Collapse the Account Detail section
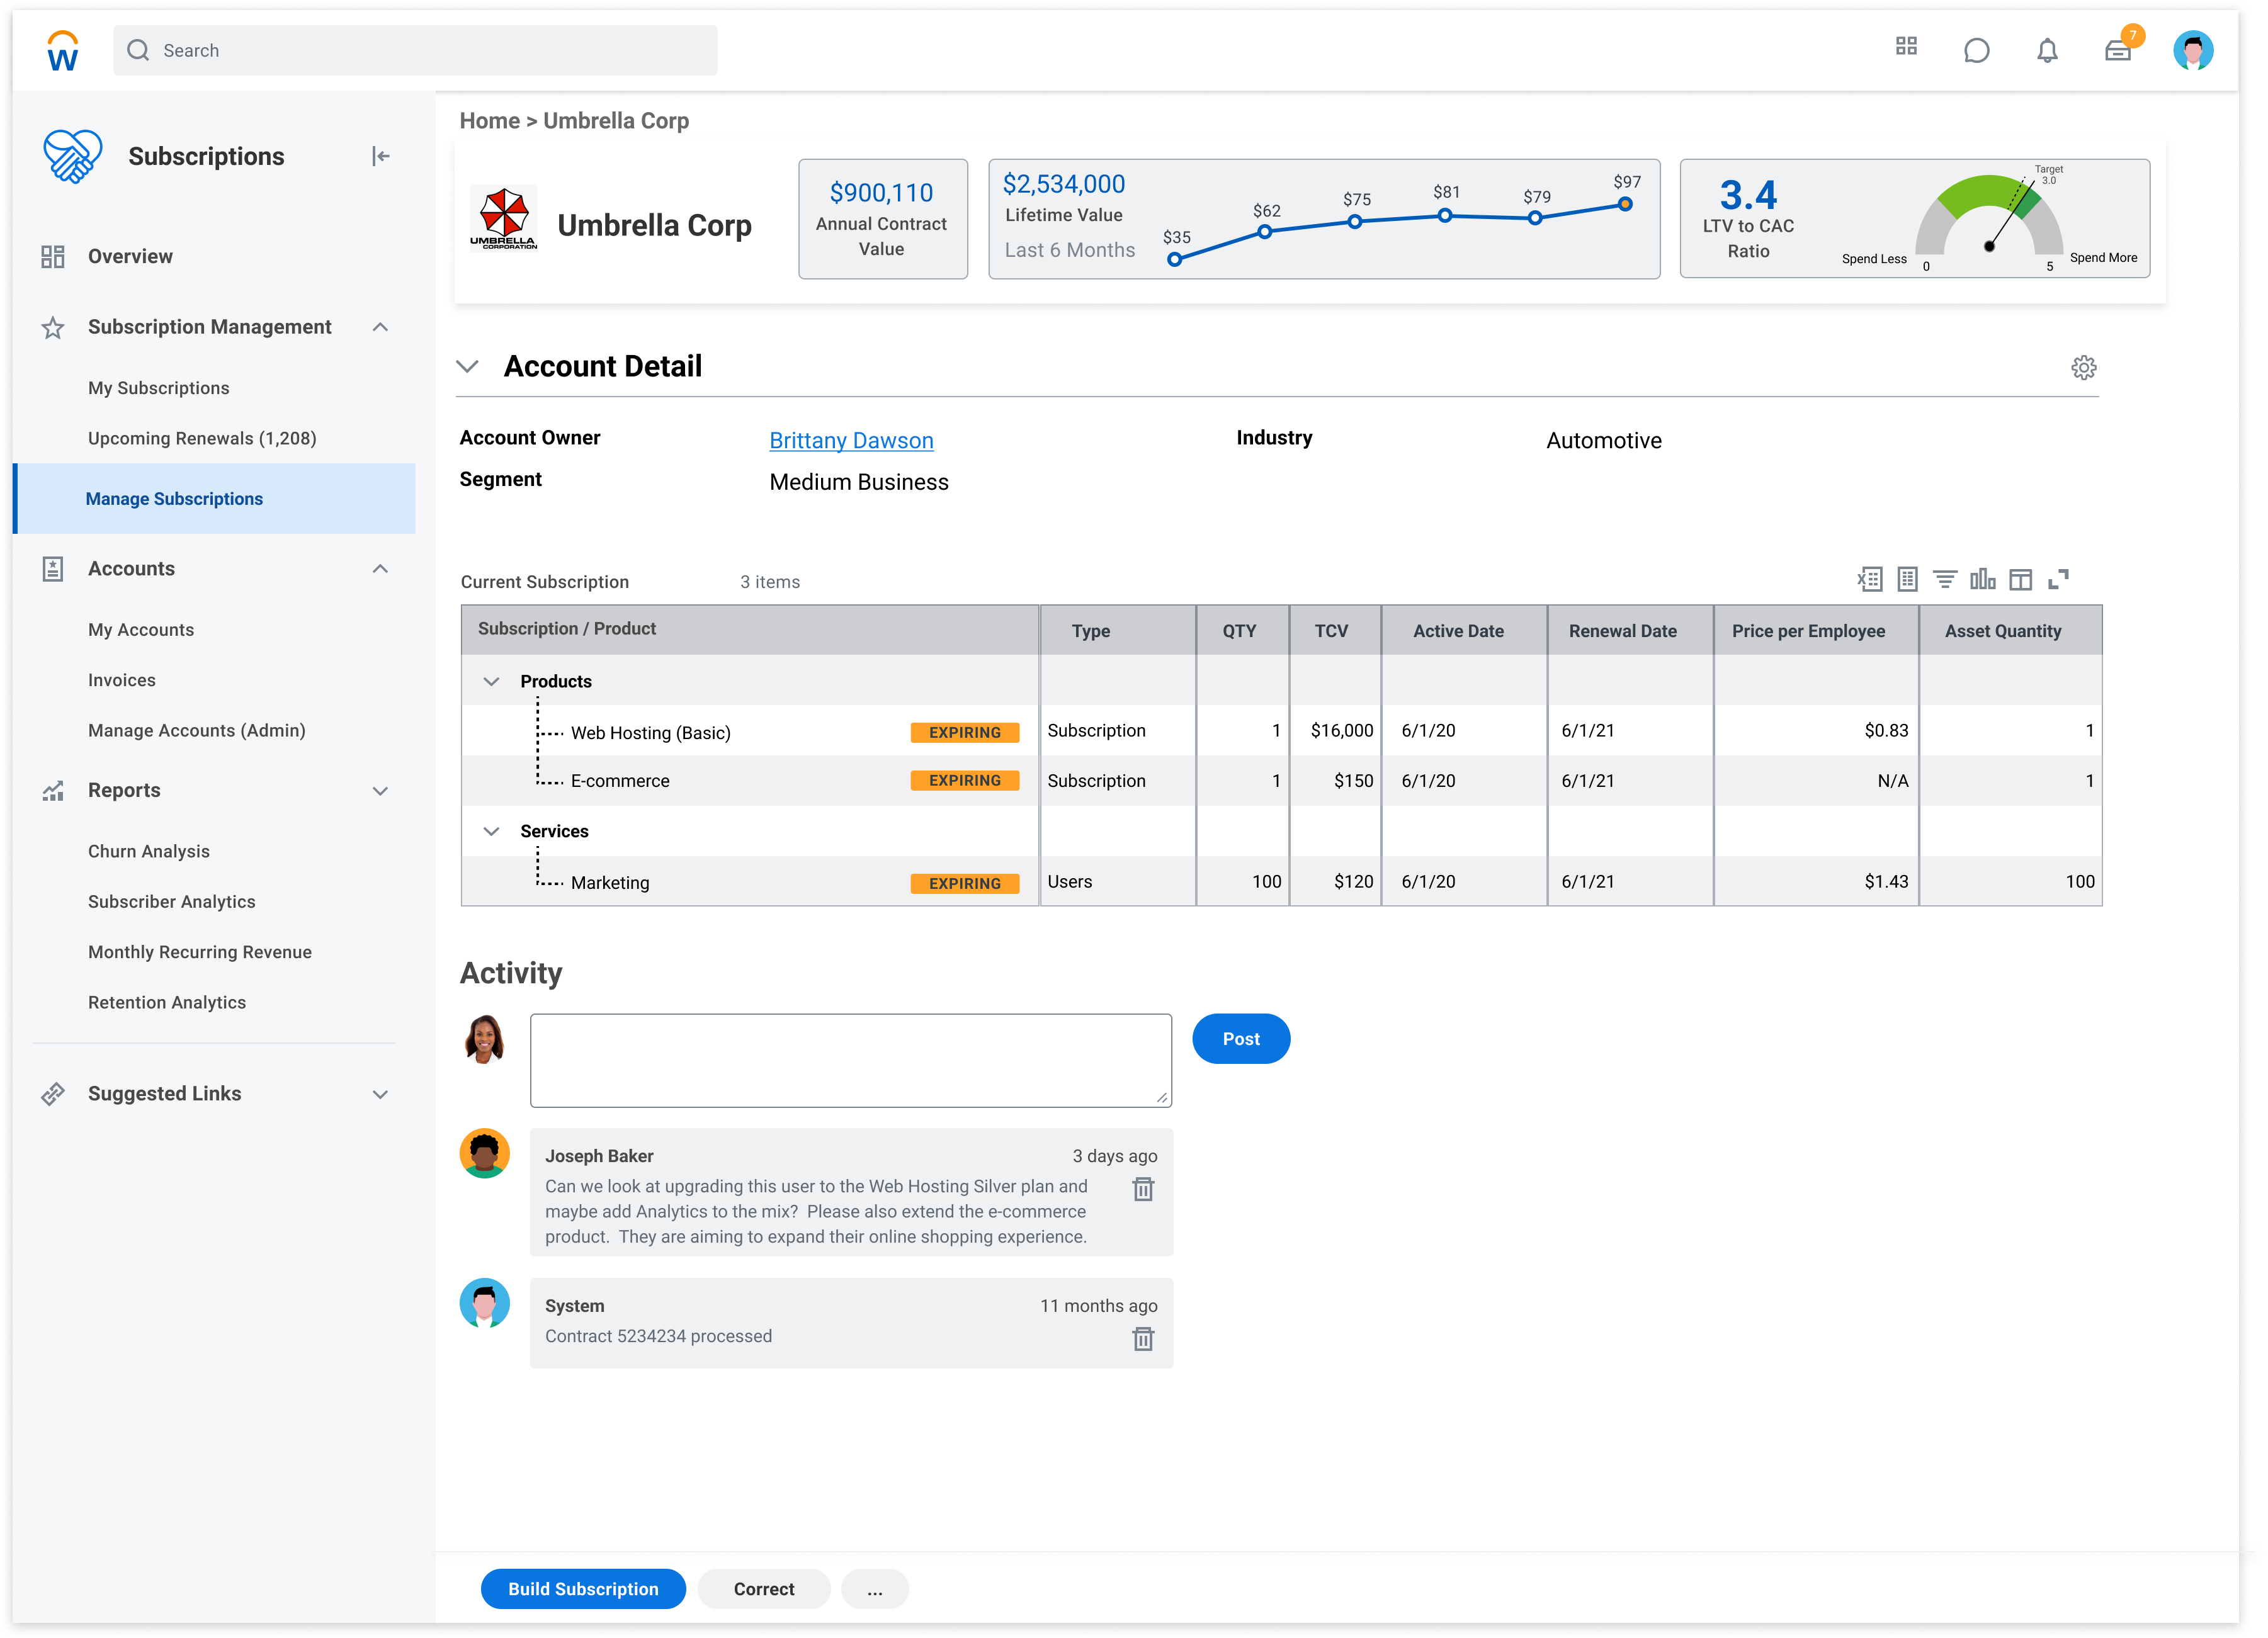 point(467,367)
